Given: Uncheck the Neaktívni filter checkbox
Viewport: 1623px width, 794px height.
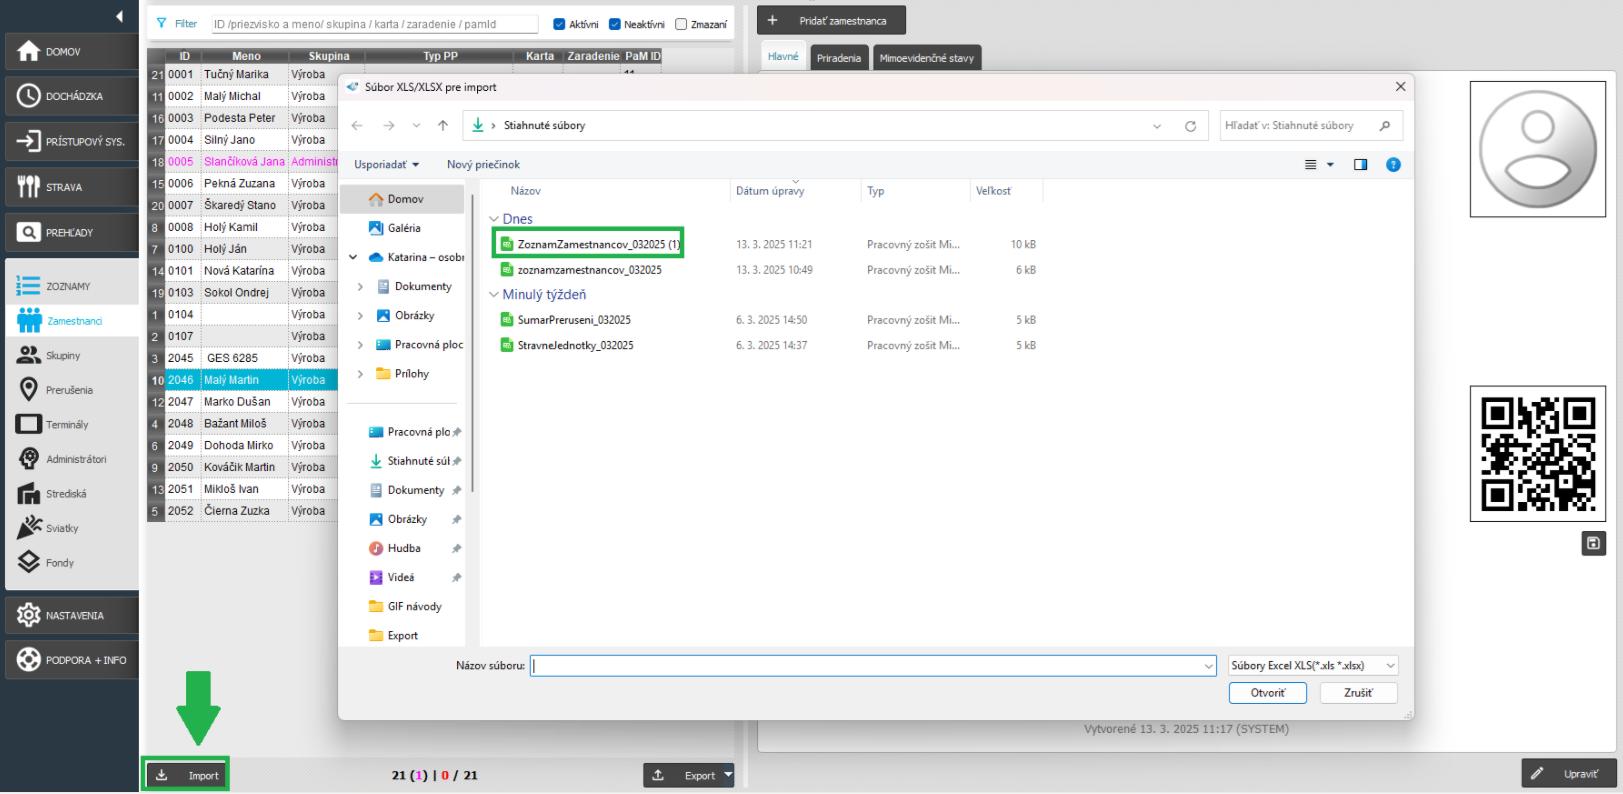Looking at the screenshot, I should [x=615, y=24].
